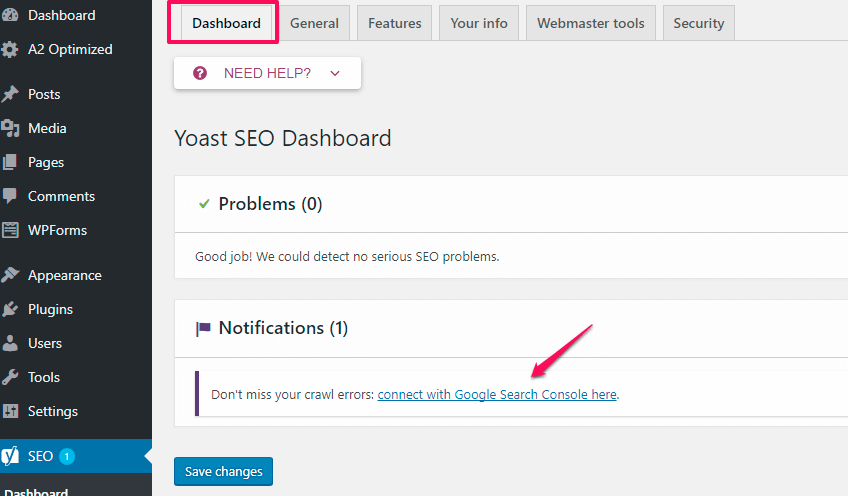Image resolution: width=848 pixels, height=496 pixels.
Task: Click the SEO notification count badge
Action: 67,457
